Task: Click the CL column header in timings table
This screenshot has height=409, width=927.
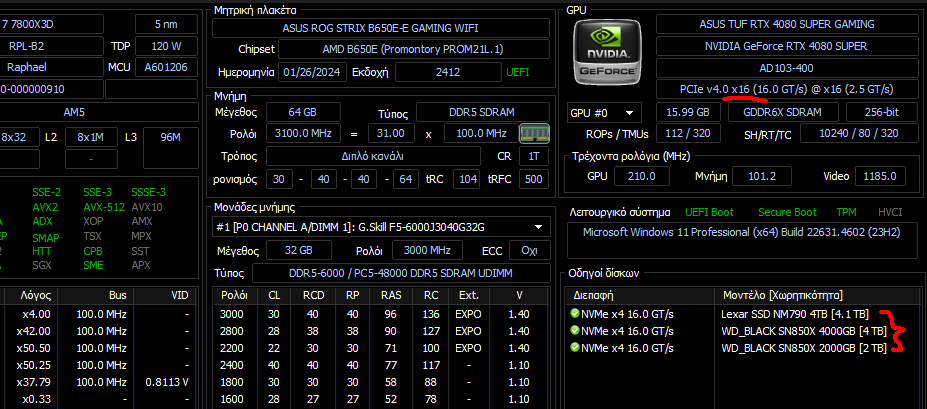Action: pos(274,295)
